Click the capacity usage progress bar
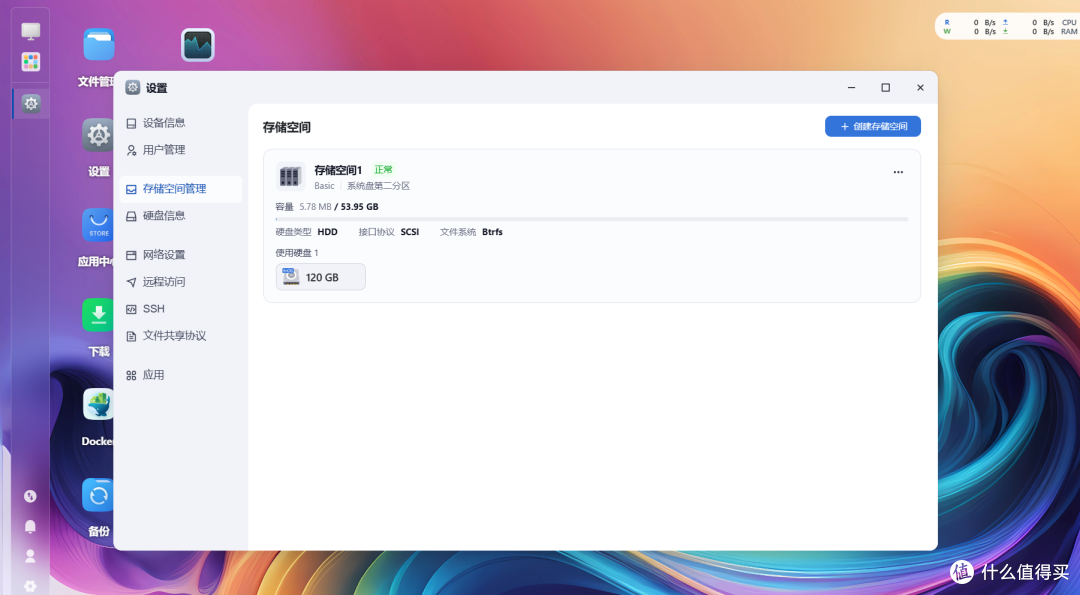The width and height of the screenshot is (1080, 595). click(x=592, y=219)
